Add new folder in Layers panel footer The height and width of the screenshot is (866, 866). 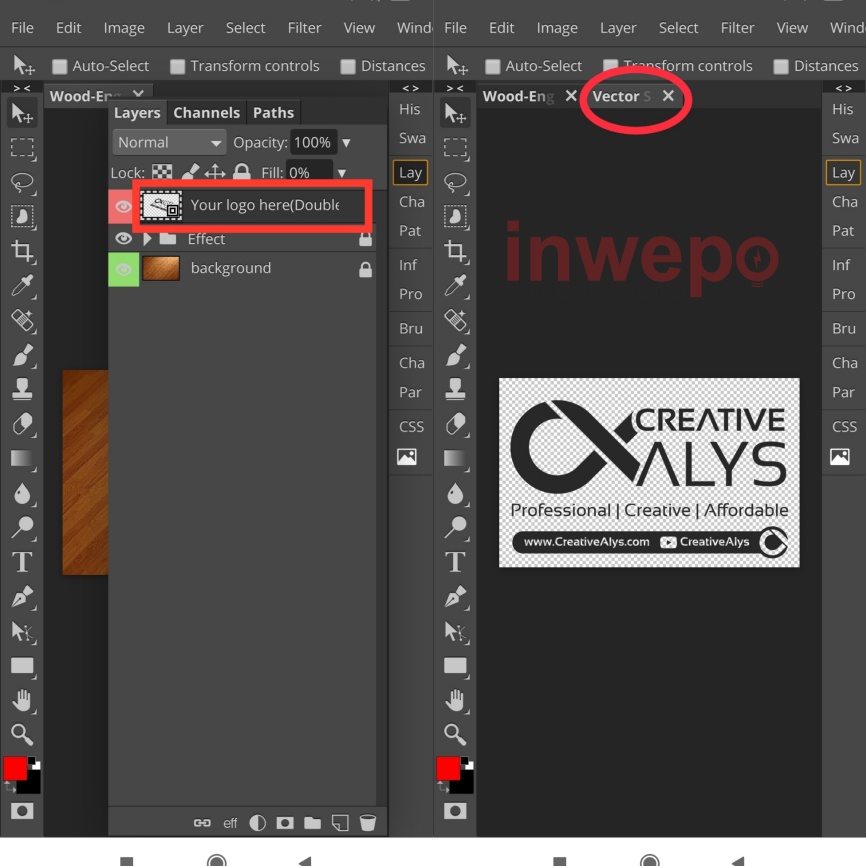[313, 823]
